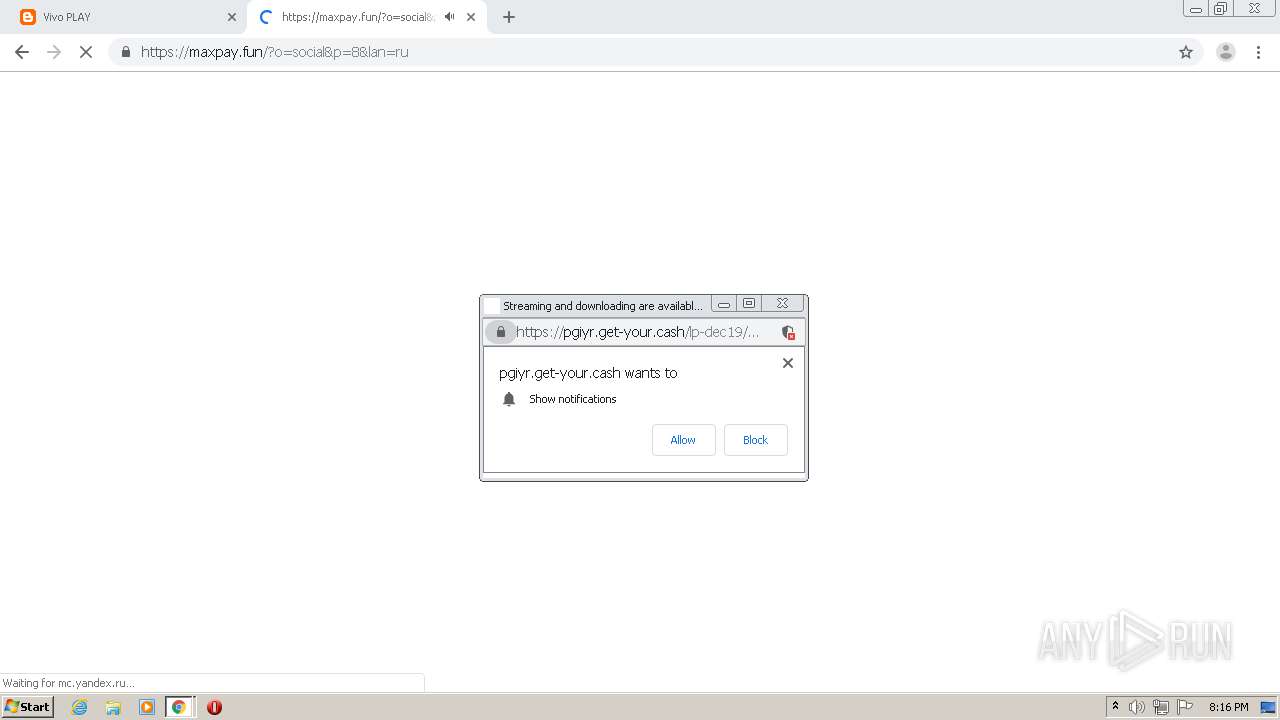The image size is (1280, 720).
Task: View site info via main padlock icon
Action: (125, 52)
